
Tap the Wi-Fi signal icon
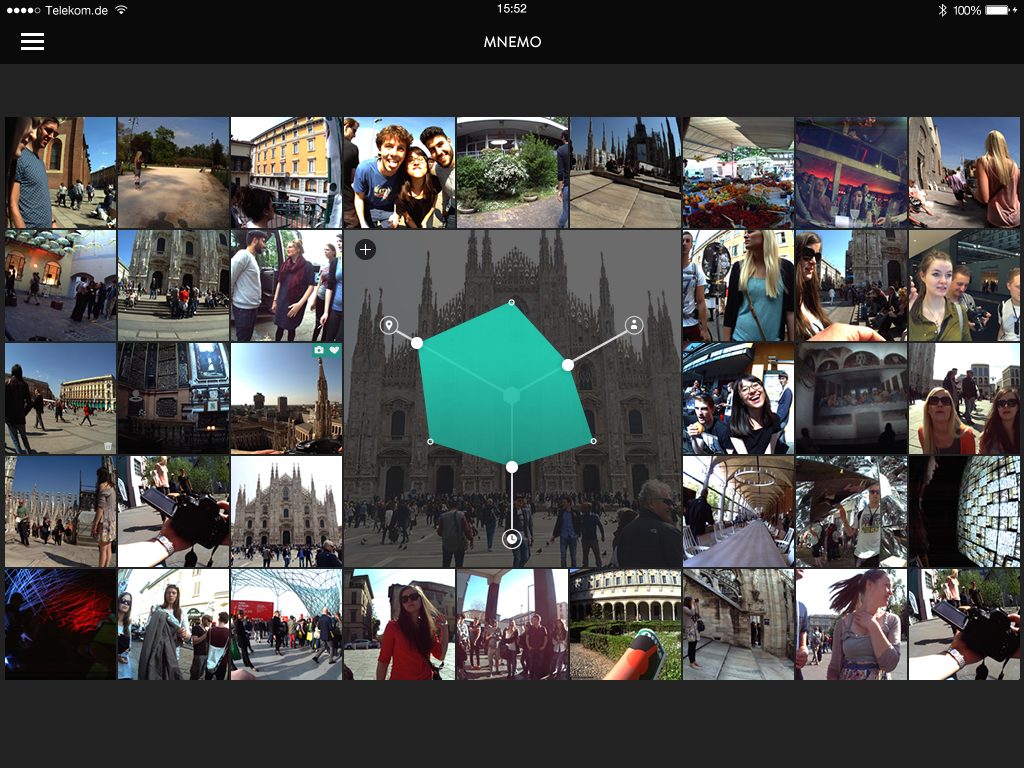coord(121,10)
